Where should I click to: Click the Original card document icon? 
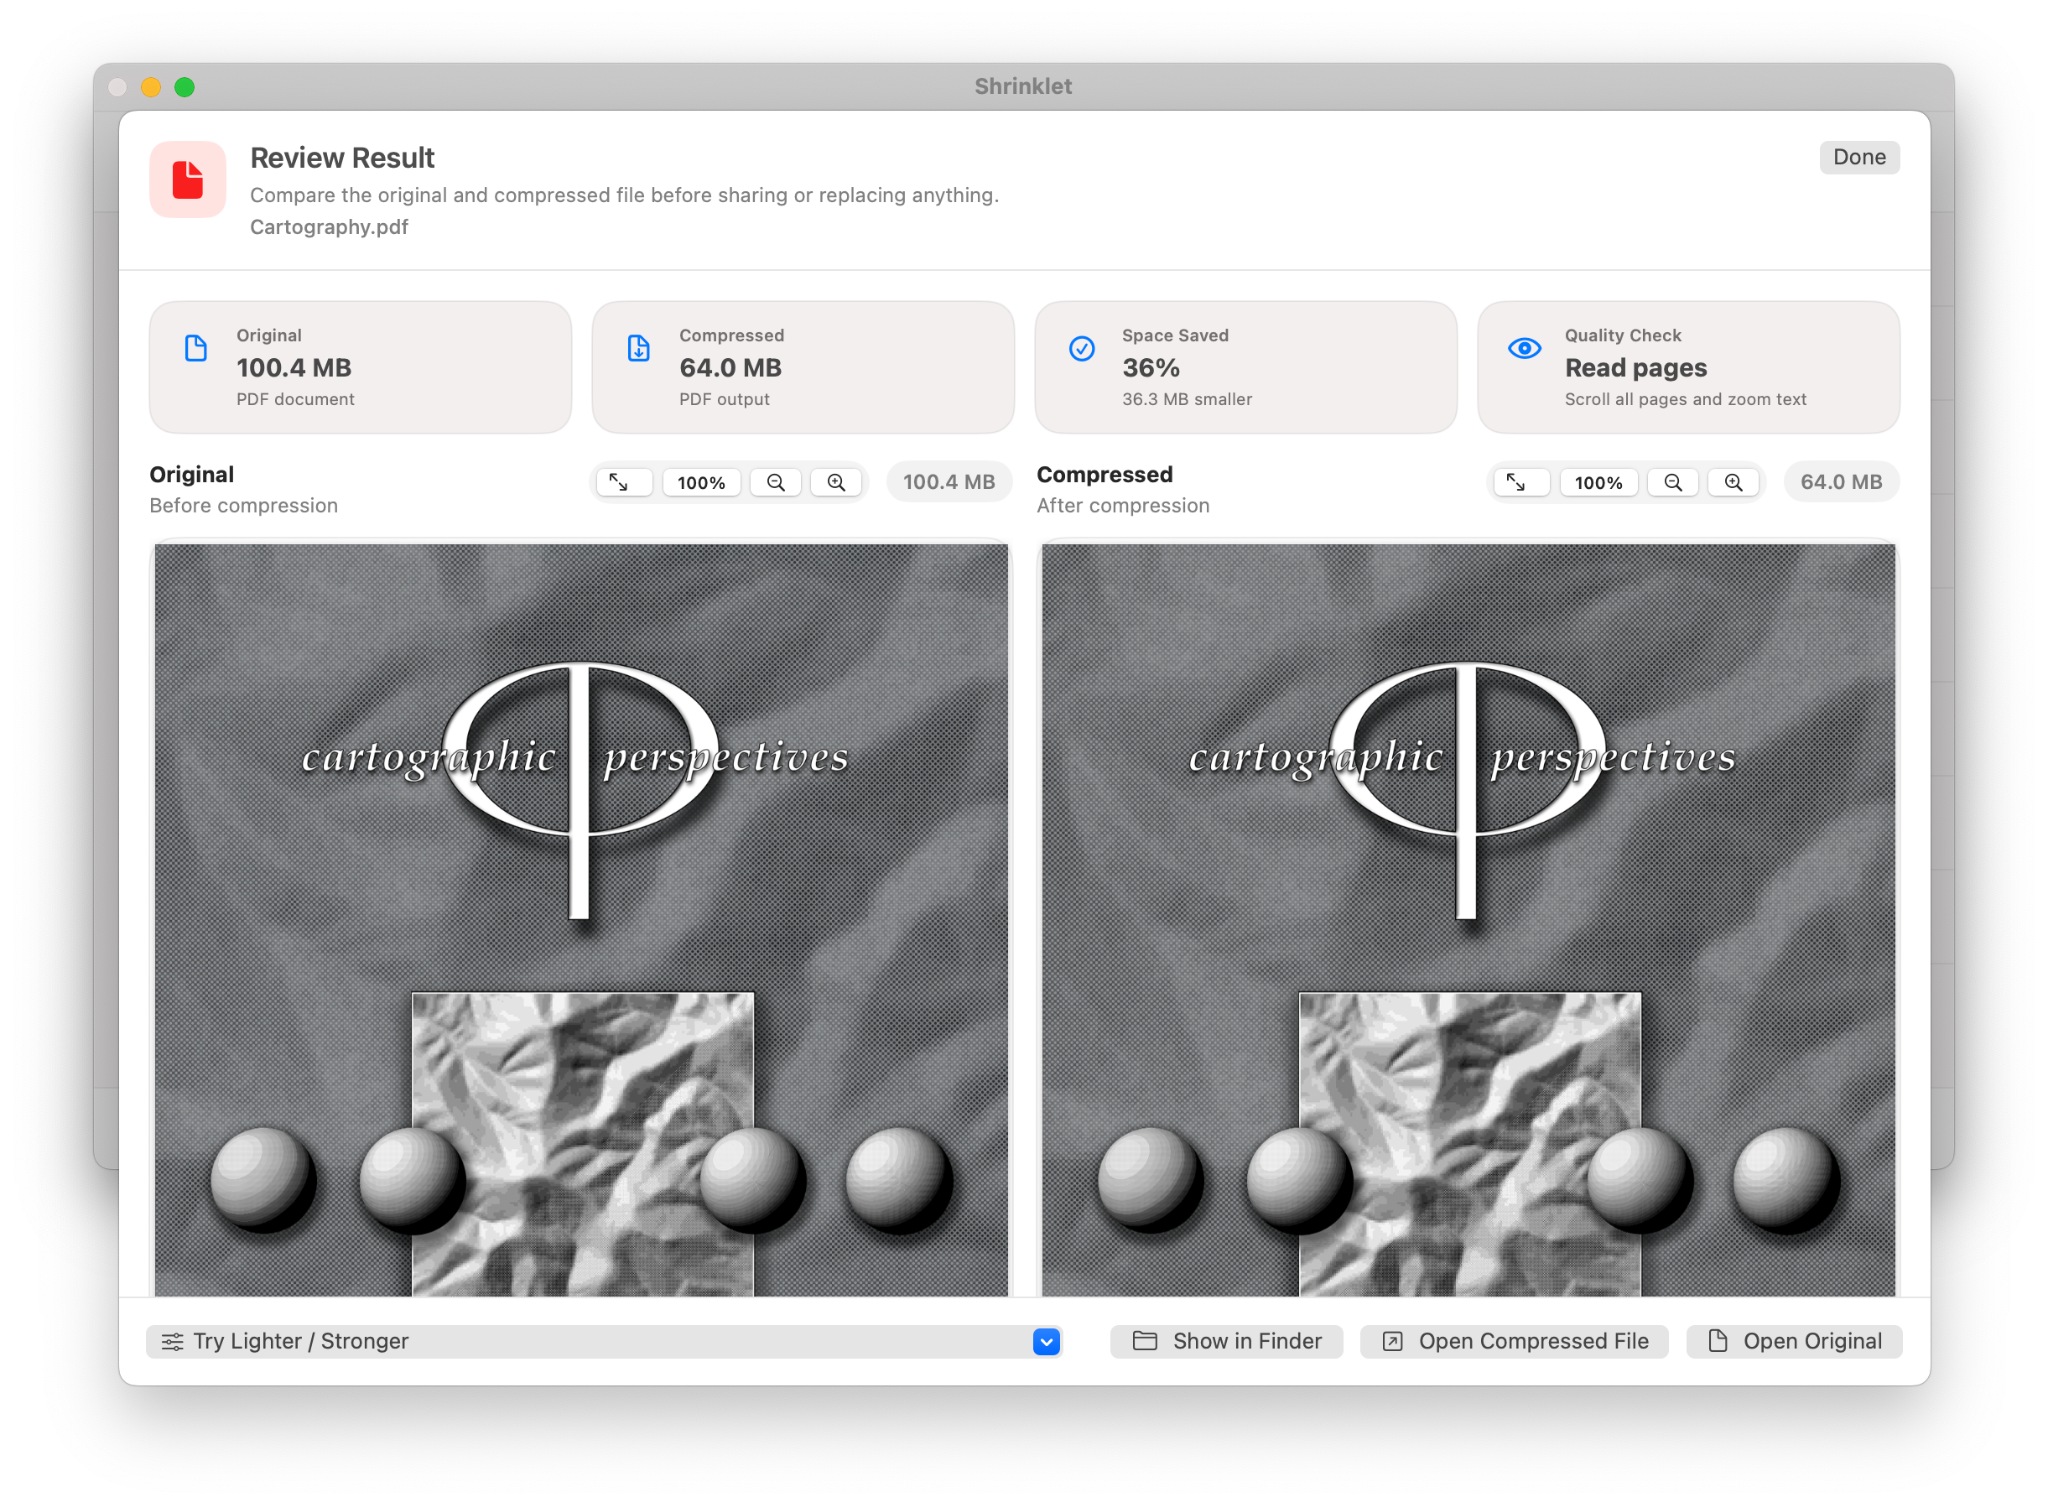tap(196, 348)
